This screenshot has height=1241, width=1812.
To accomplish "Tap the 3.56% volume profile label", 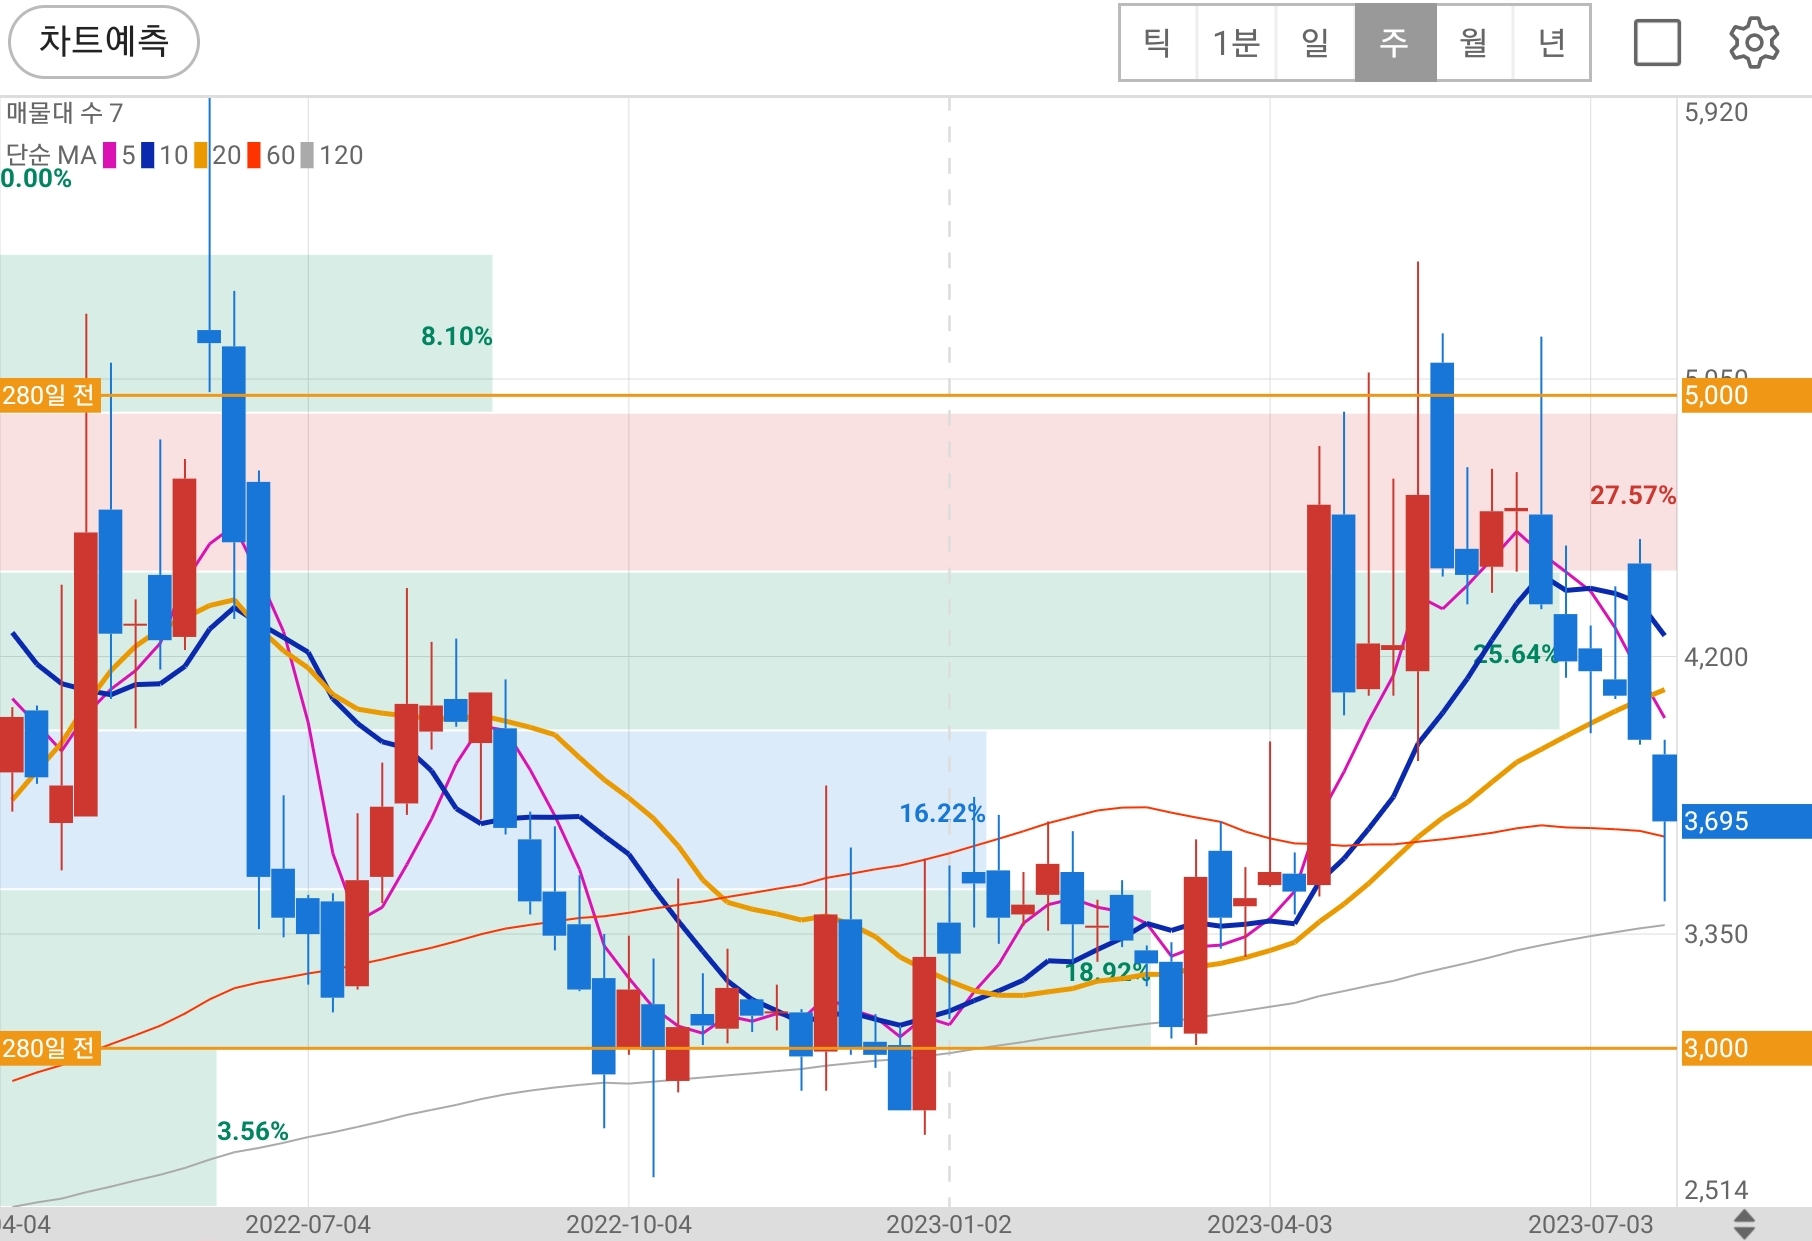I will pyautogui.click(x=253, y=1131).
